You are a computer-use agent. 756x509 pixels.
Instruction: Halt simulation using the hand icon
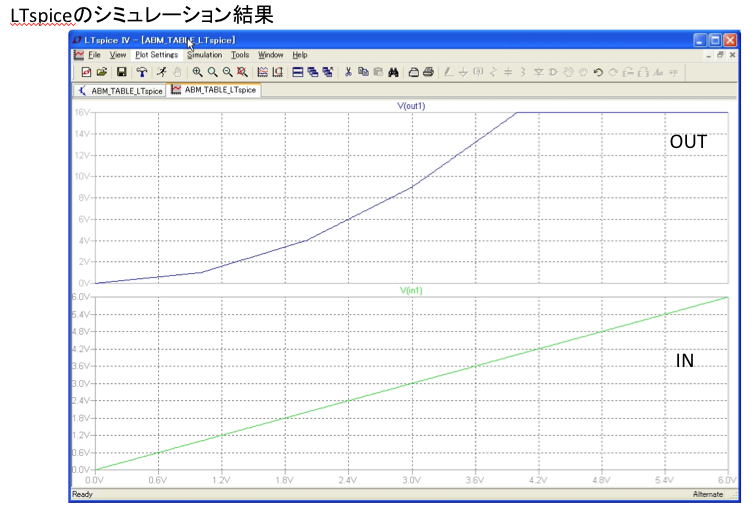177,72
